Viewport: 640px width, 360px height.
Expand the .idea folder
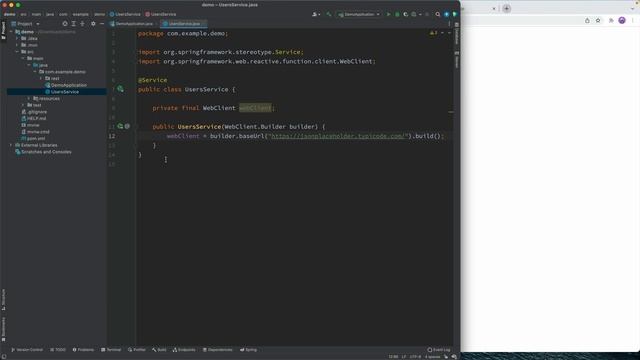tap(18, 38)
